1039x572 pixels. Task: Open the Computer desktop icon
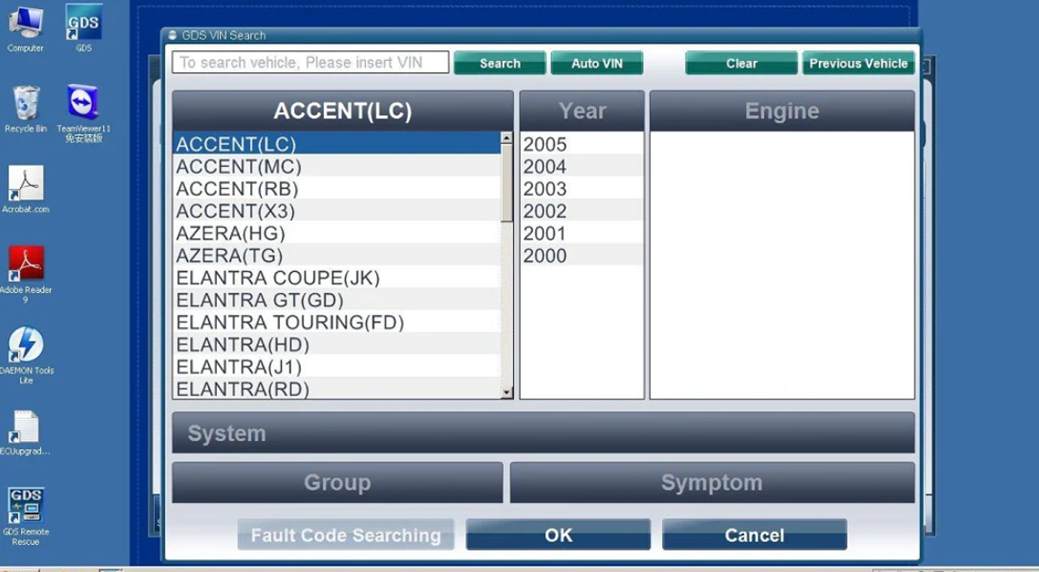25,28
